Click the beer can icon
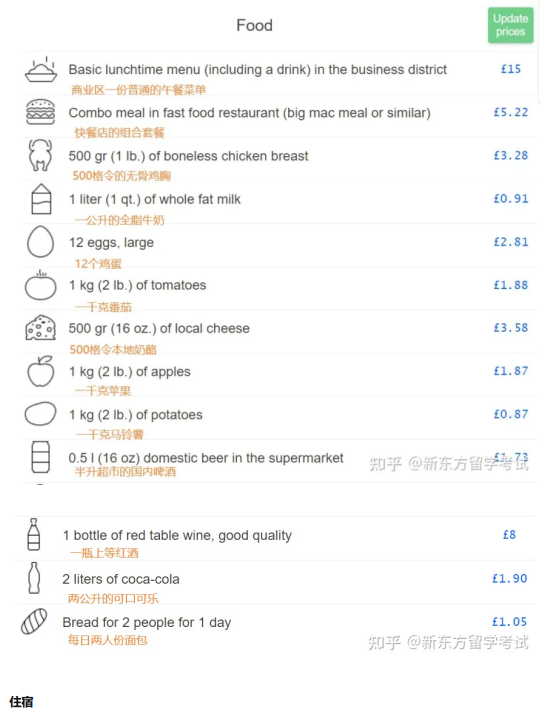The width and height of the screenshot is (553, 715). [x=41, y=456]
